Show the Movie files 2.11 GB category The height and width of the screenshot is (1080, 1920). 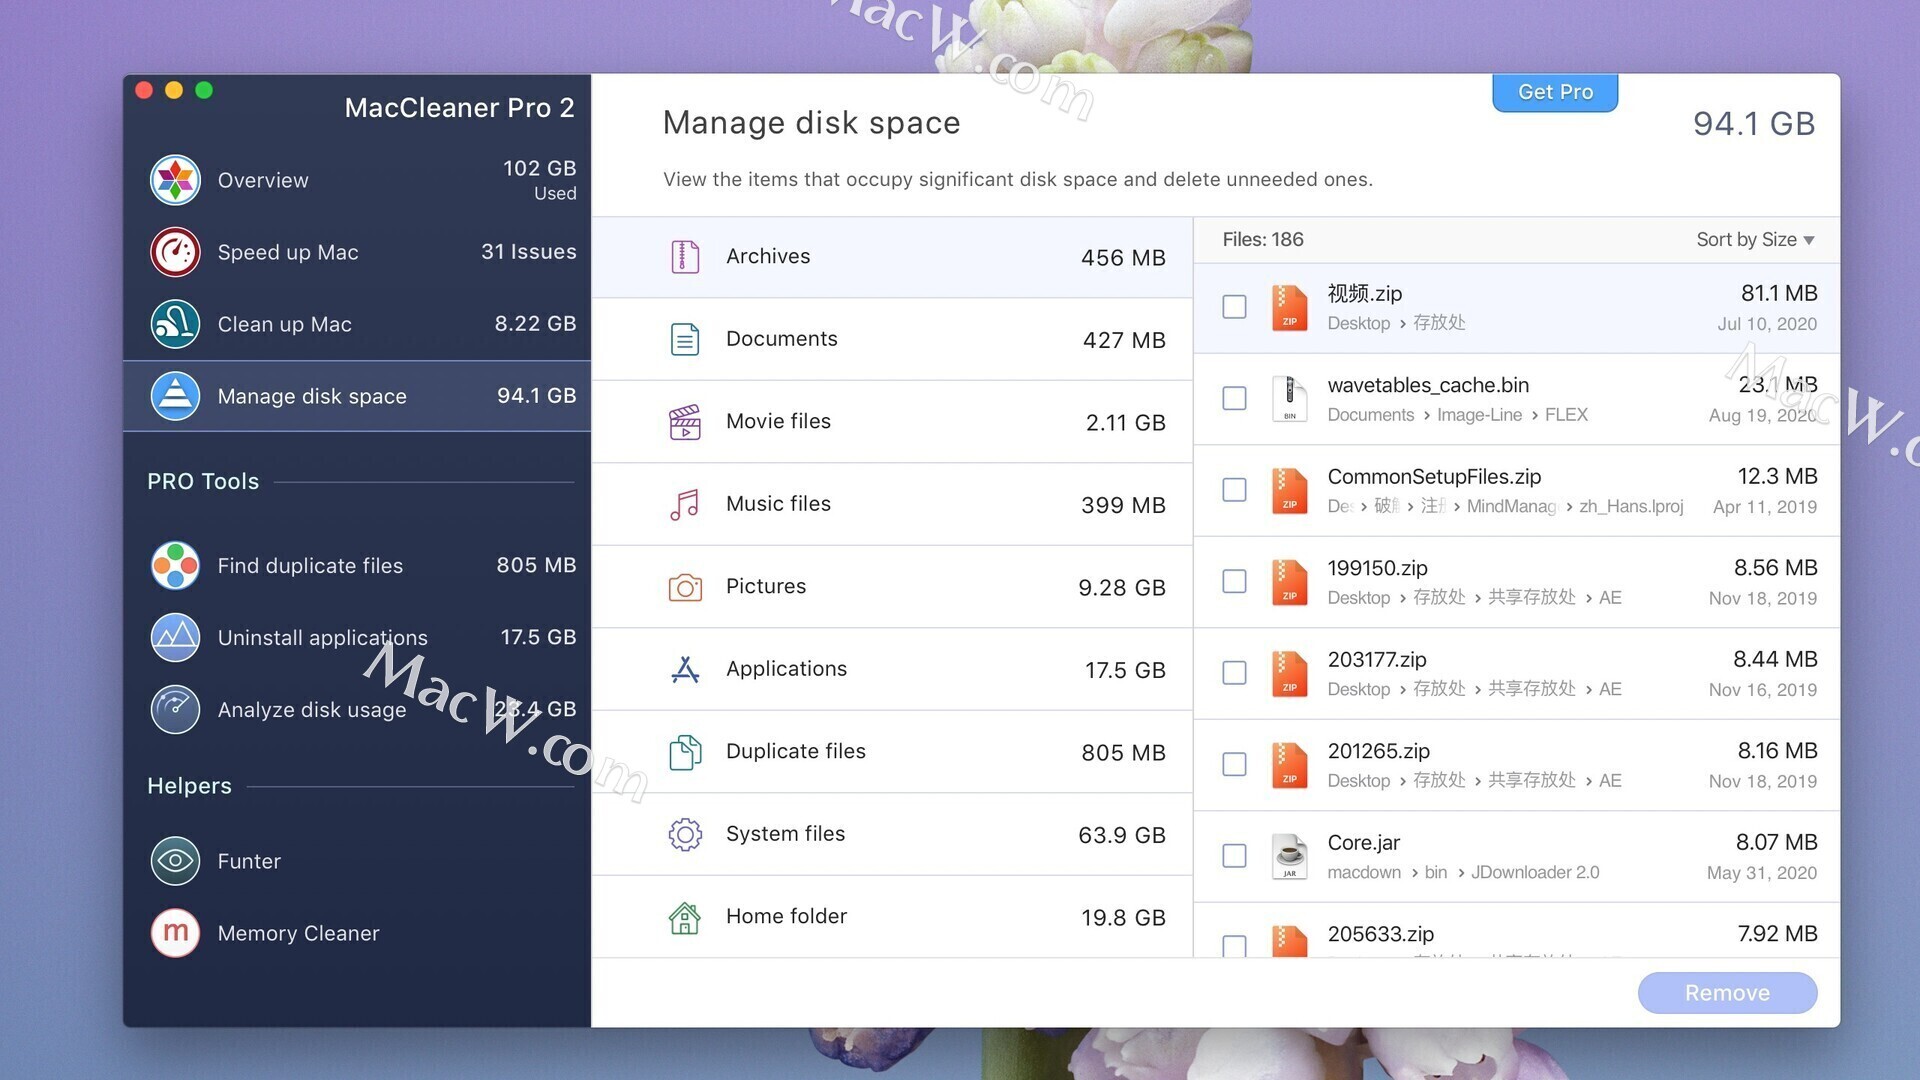(x=892, y=422)
